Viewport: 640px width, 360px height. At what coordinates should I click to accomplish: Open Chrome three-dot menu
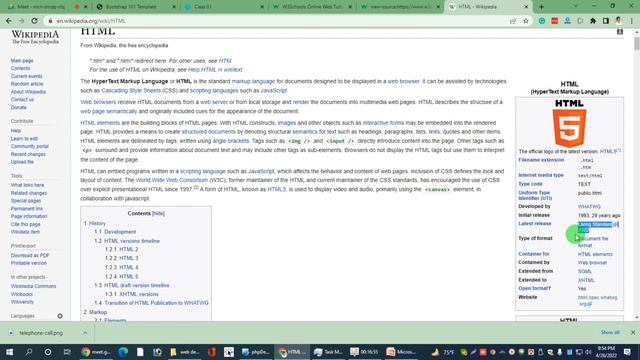pos(631,21)
